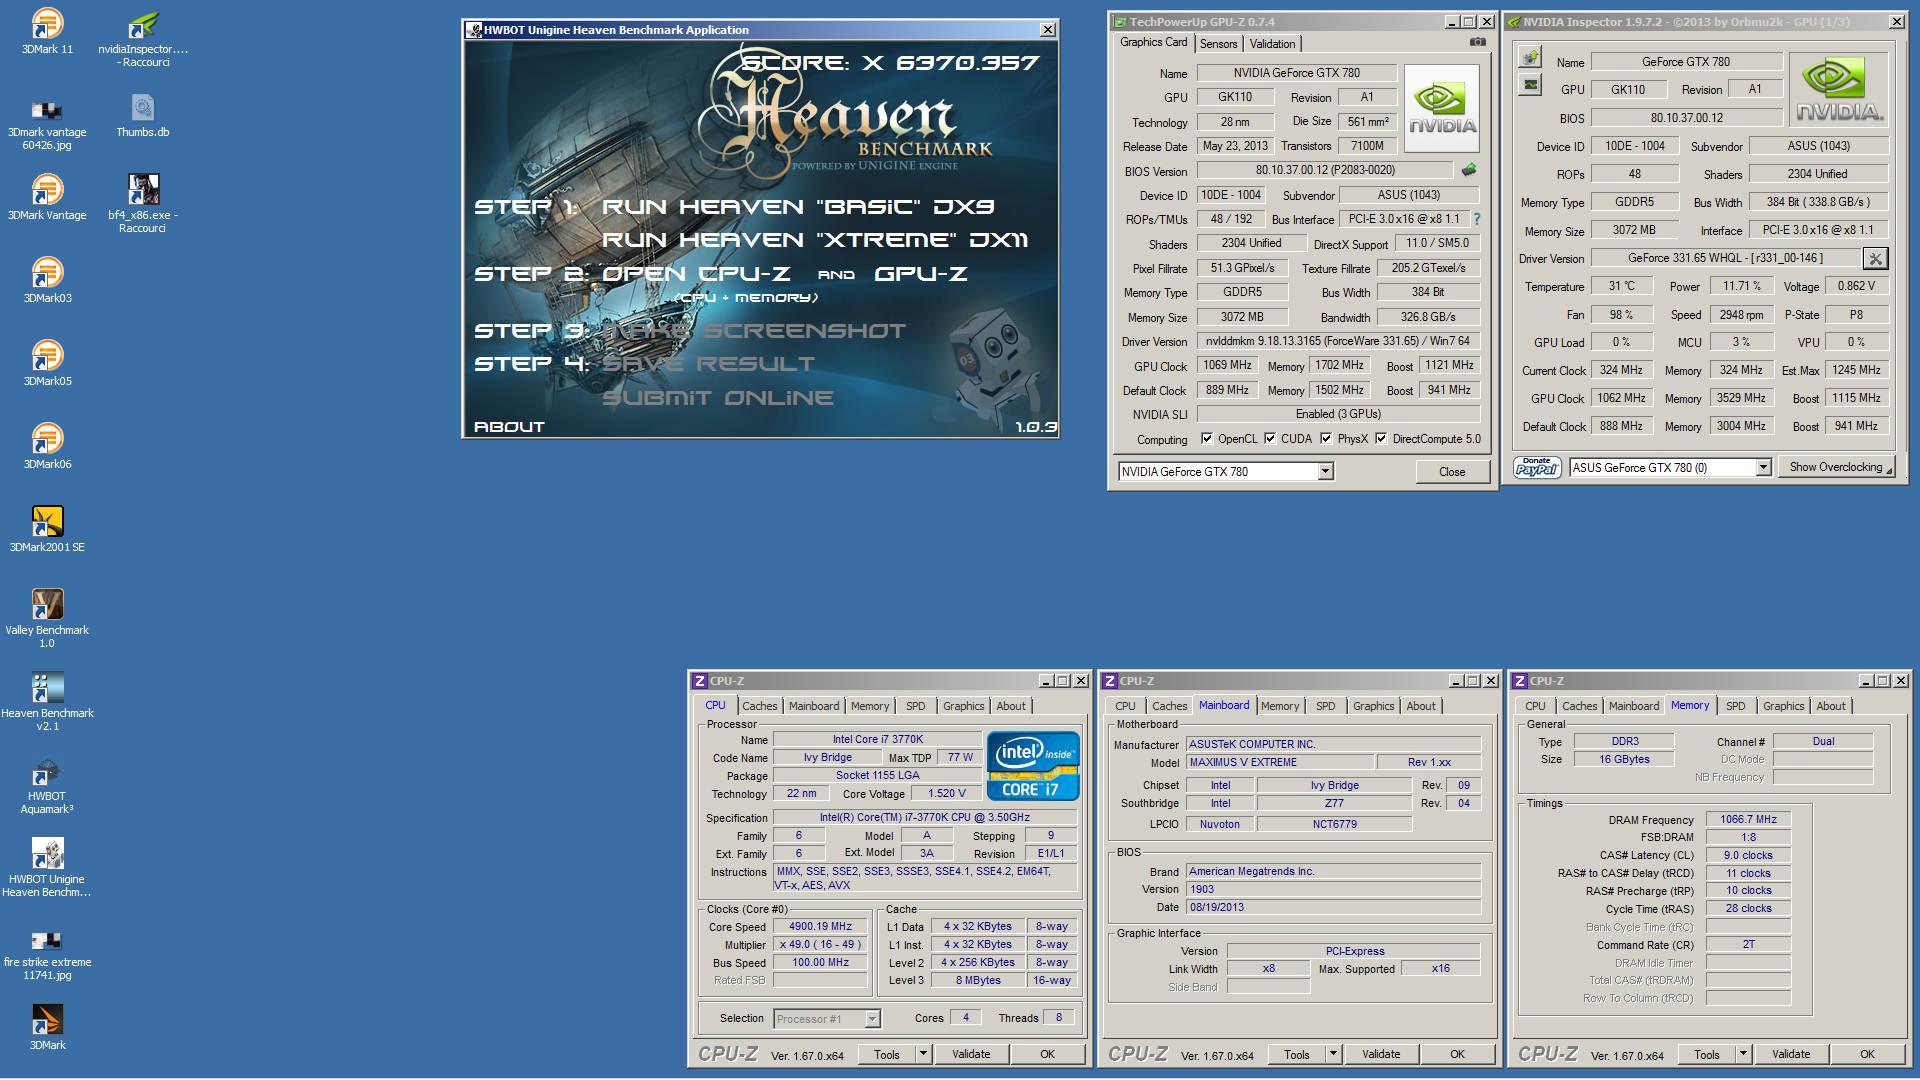Toggle the CUDA checkbox in GPU-Z
This screenshot has height=1080, width=1920.
point(1270,438)
